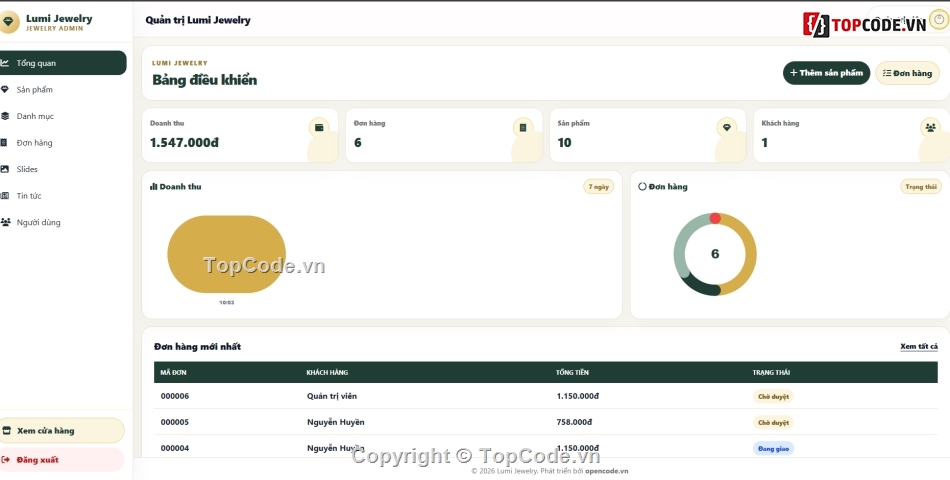Click the TỔNG TIỀN column header
The width and height of the screenshot is (950, 480).
point(573,373)
